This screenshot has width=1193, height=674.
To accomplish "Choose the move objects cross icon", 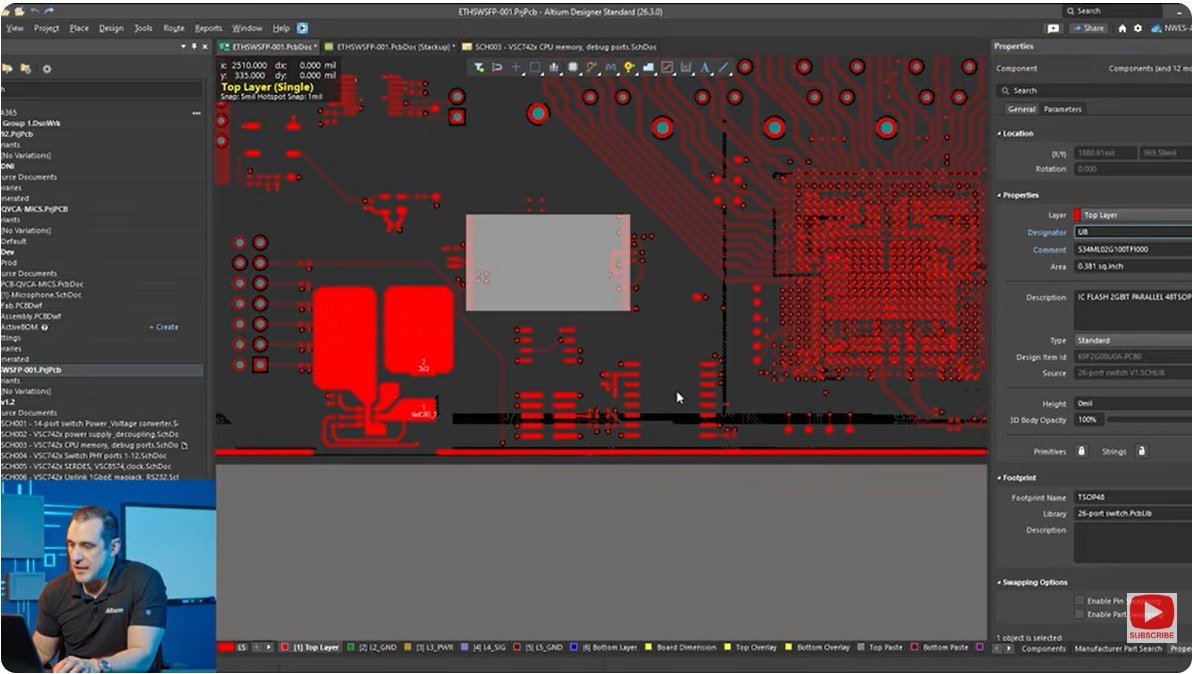I will [x=516, y=68].
